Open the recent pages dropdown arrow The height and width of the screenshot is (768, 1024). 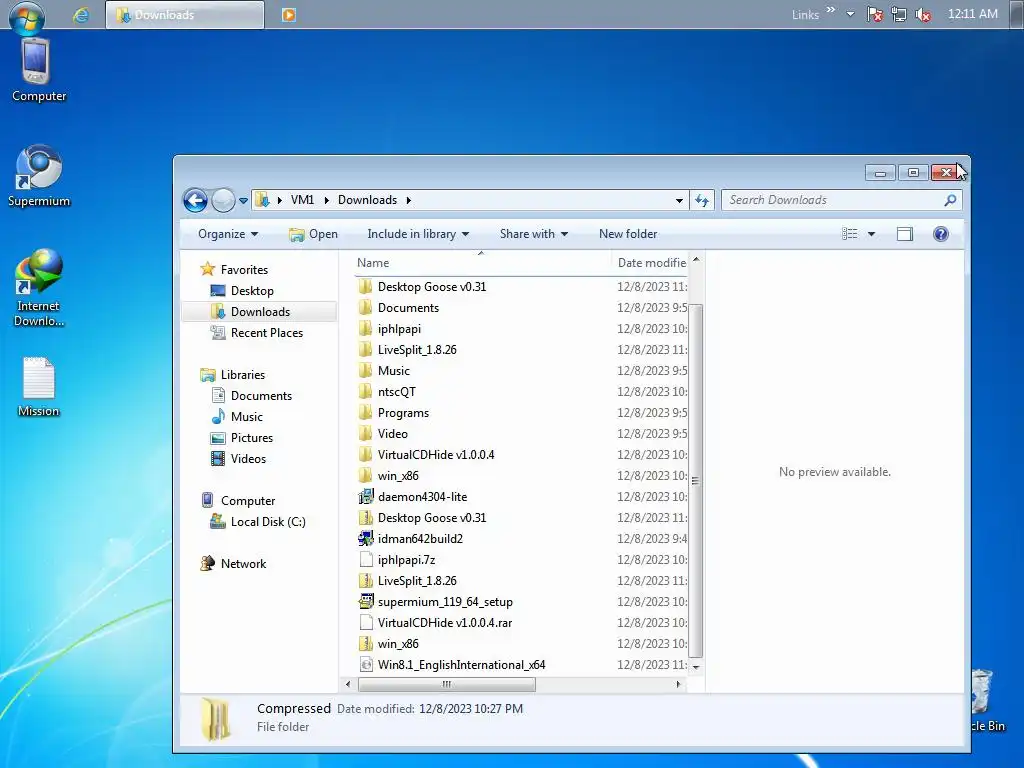pos(243,200)
